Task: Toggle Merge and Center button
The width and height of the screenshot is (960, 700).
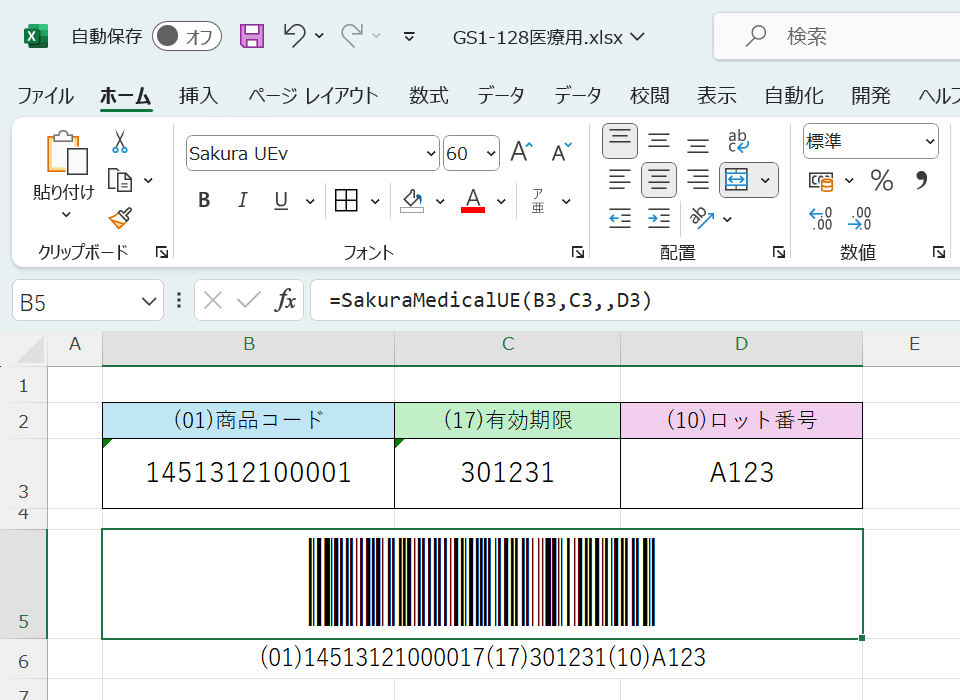Action: [x=737, y=180]
